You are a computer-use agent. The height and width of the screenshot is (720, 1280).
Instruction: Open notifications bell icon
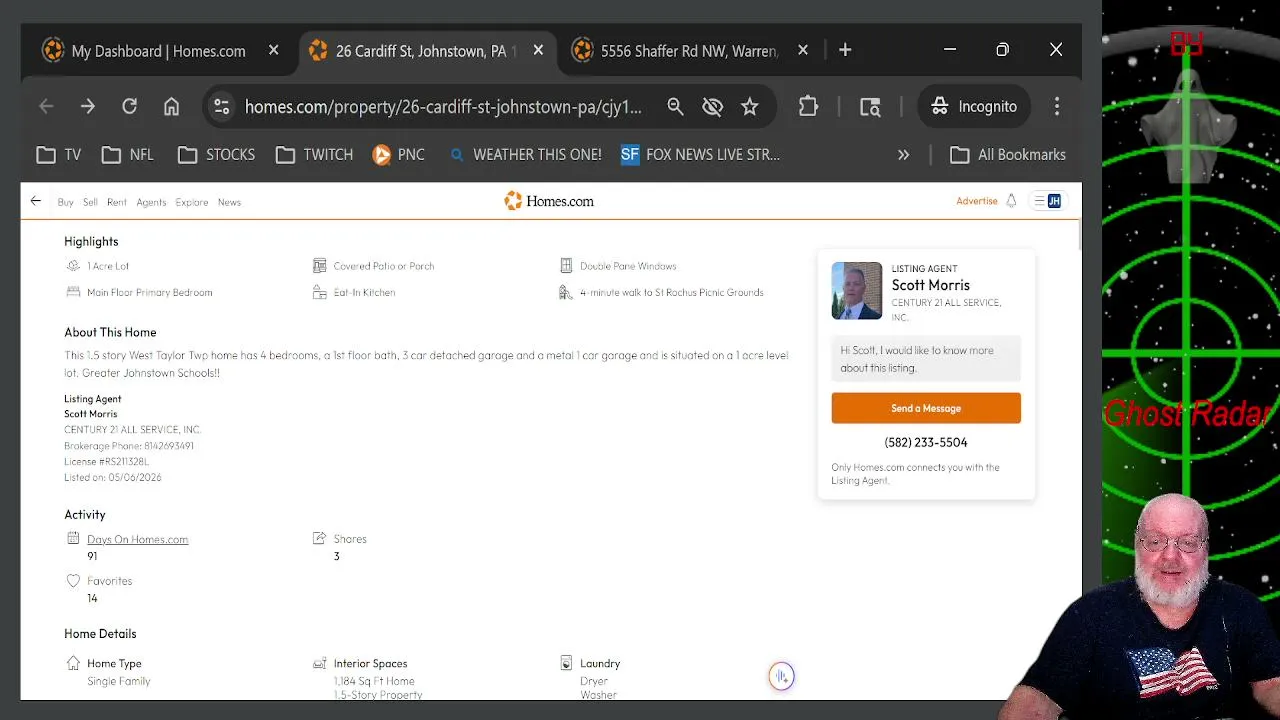(1011, 201)
